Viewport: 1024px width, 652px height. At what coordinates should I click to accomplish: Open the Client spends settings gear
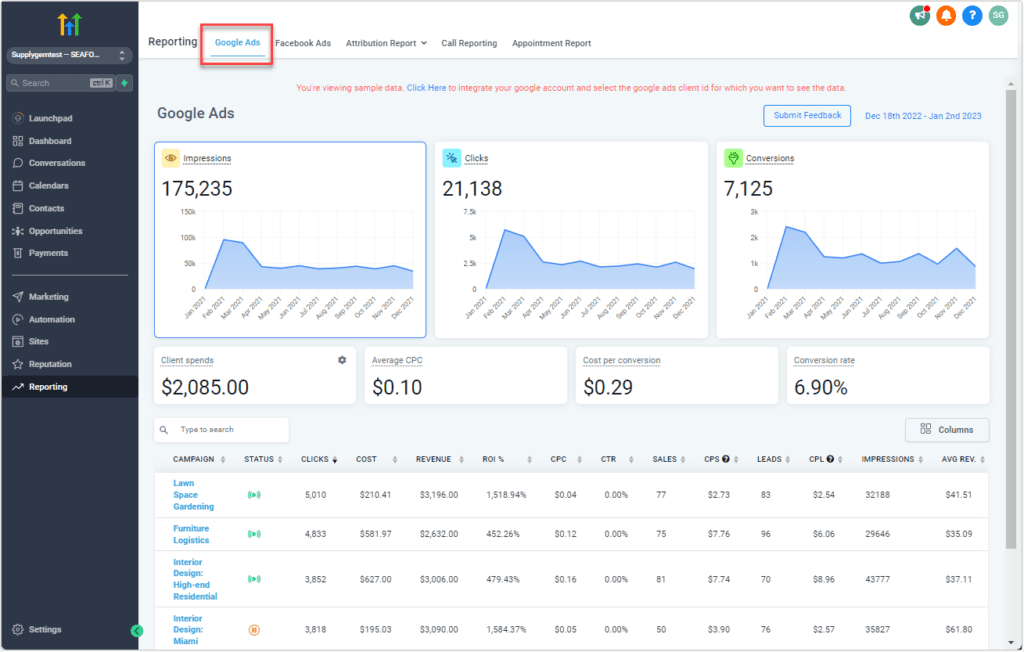tap(341, 359)
